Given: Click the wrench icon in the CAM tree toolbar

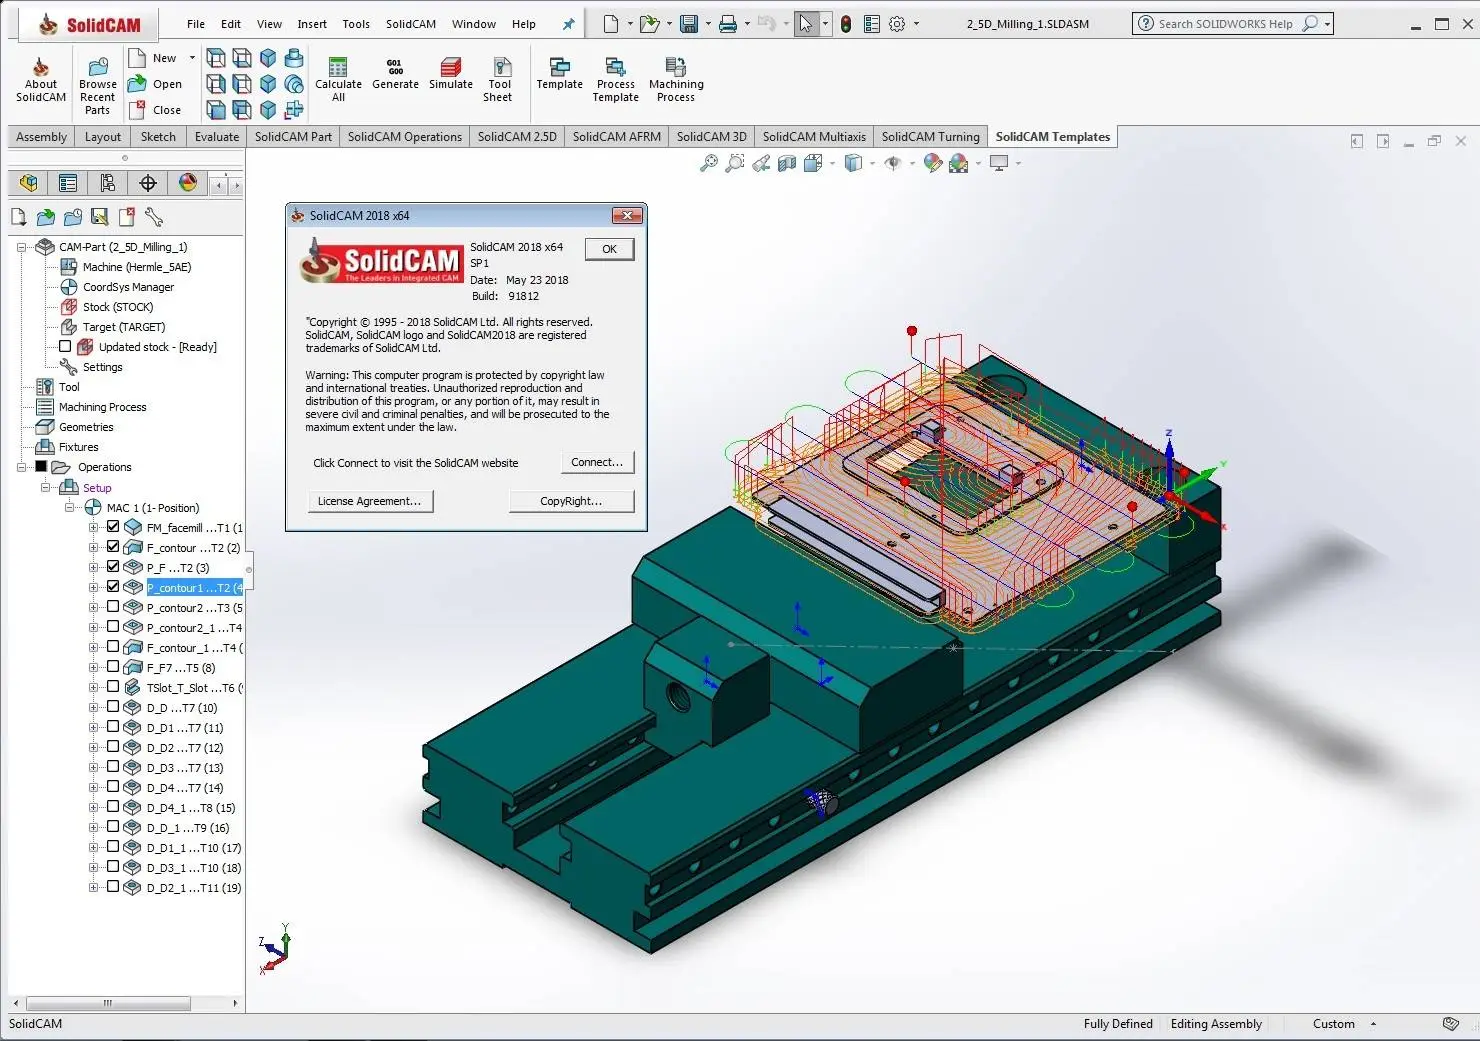Looking at the screenshot, I should [153, 216].
